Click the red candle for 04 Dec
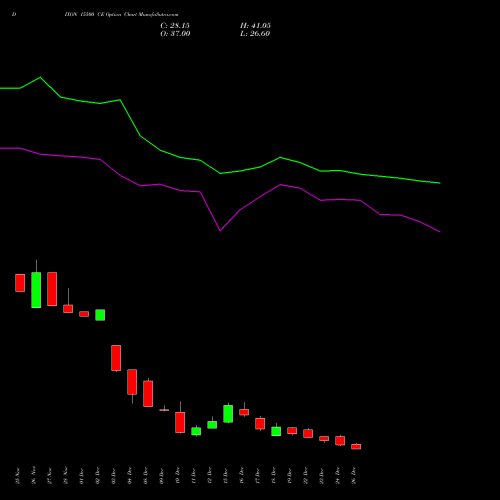 click(x=132, y=382)
